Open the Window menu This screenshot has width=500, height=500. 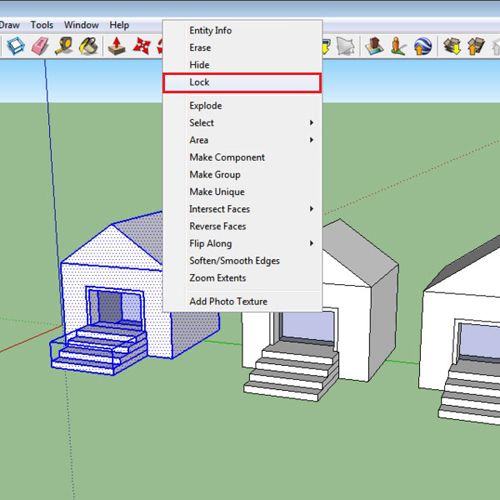[81, 25]
